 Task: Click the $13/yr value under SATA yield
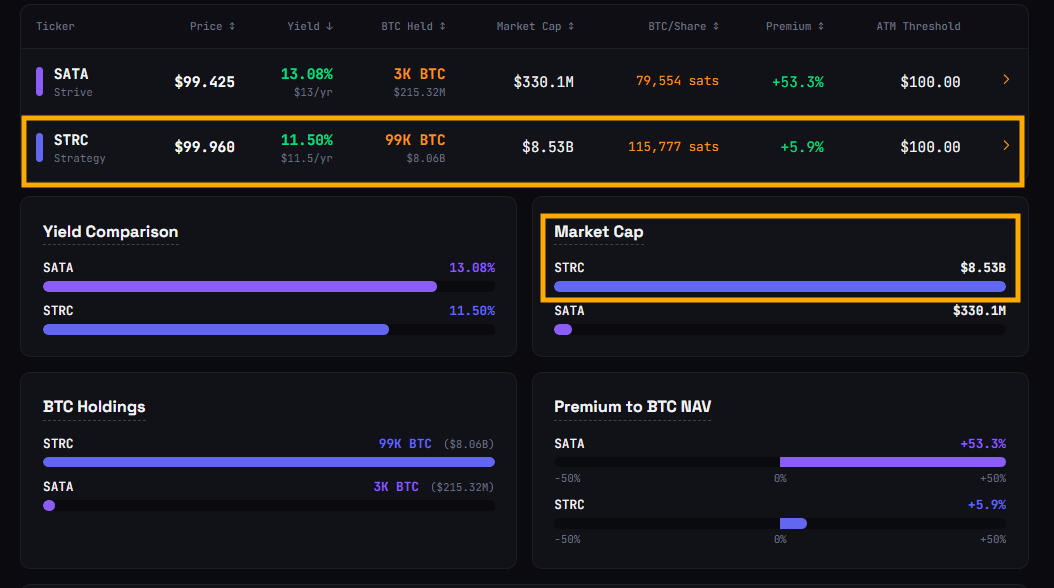coord(313,92)
